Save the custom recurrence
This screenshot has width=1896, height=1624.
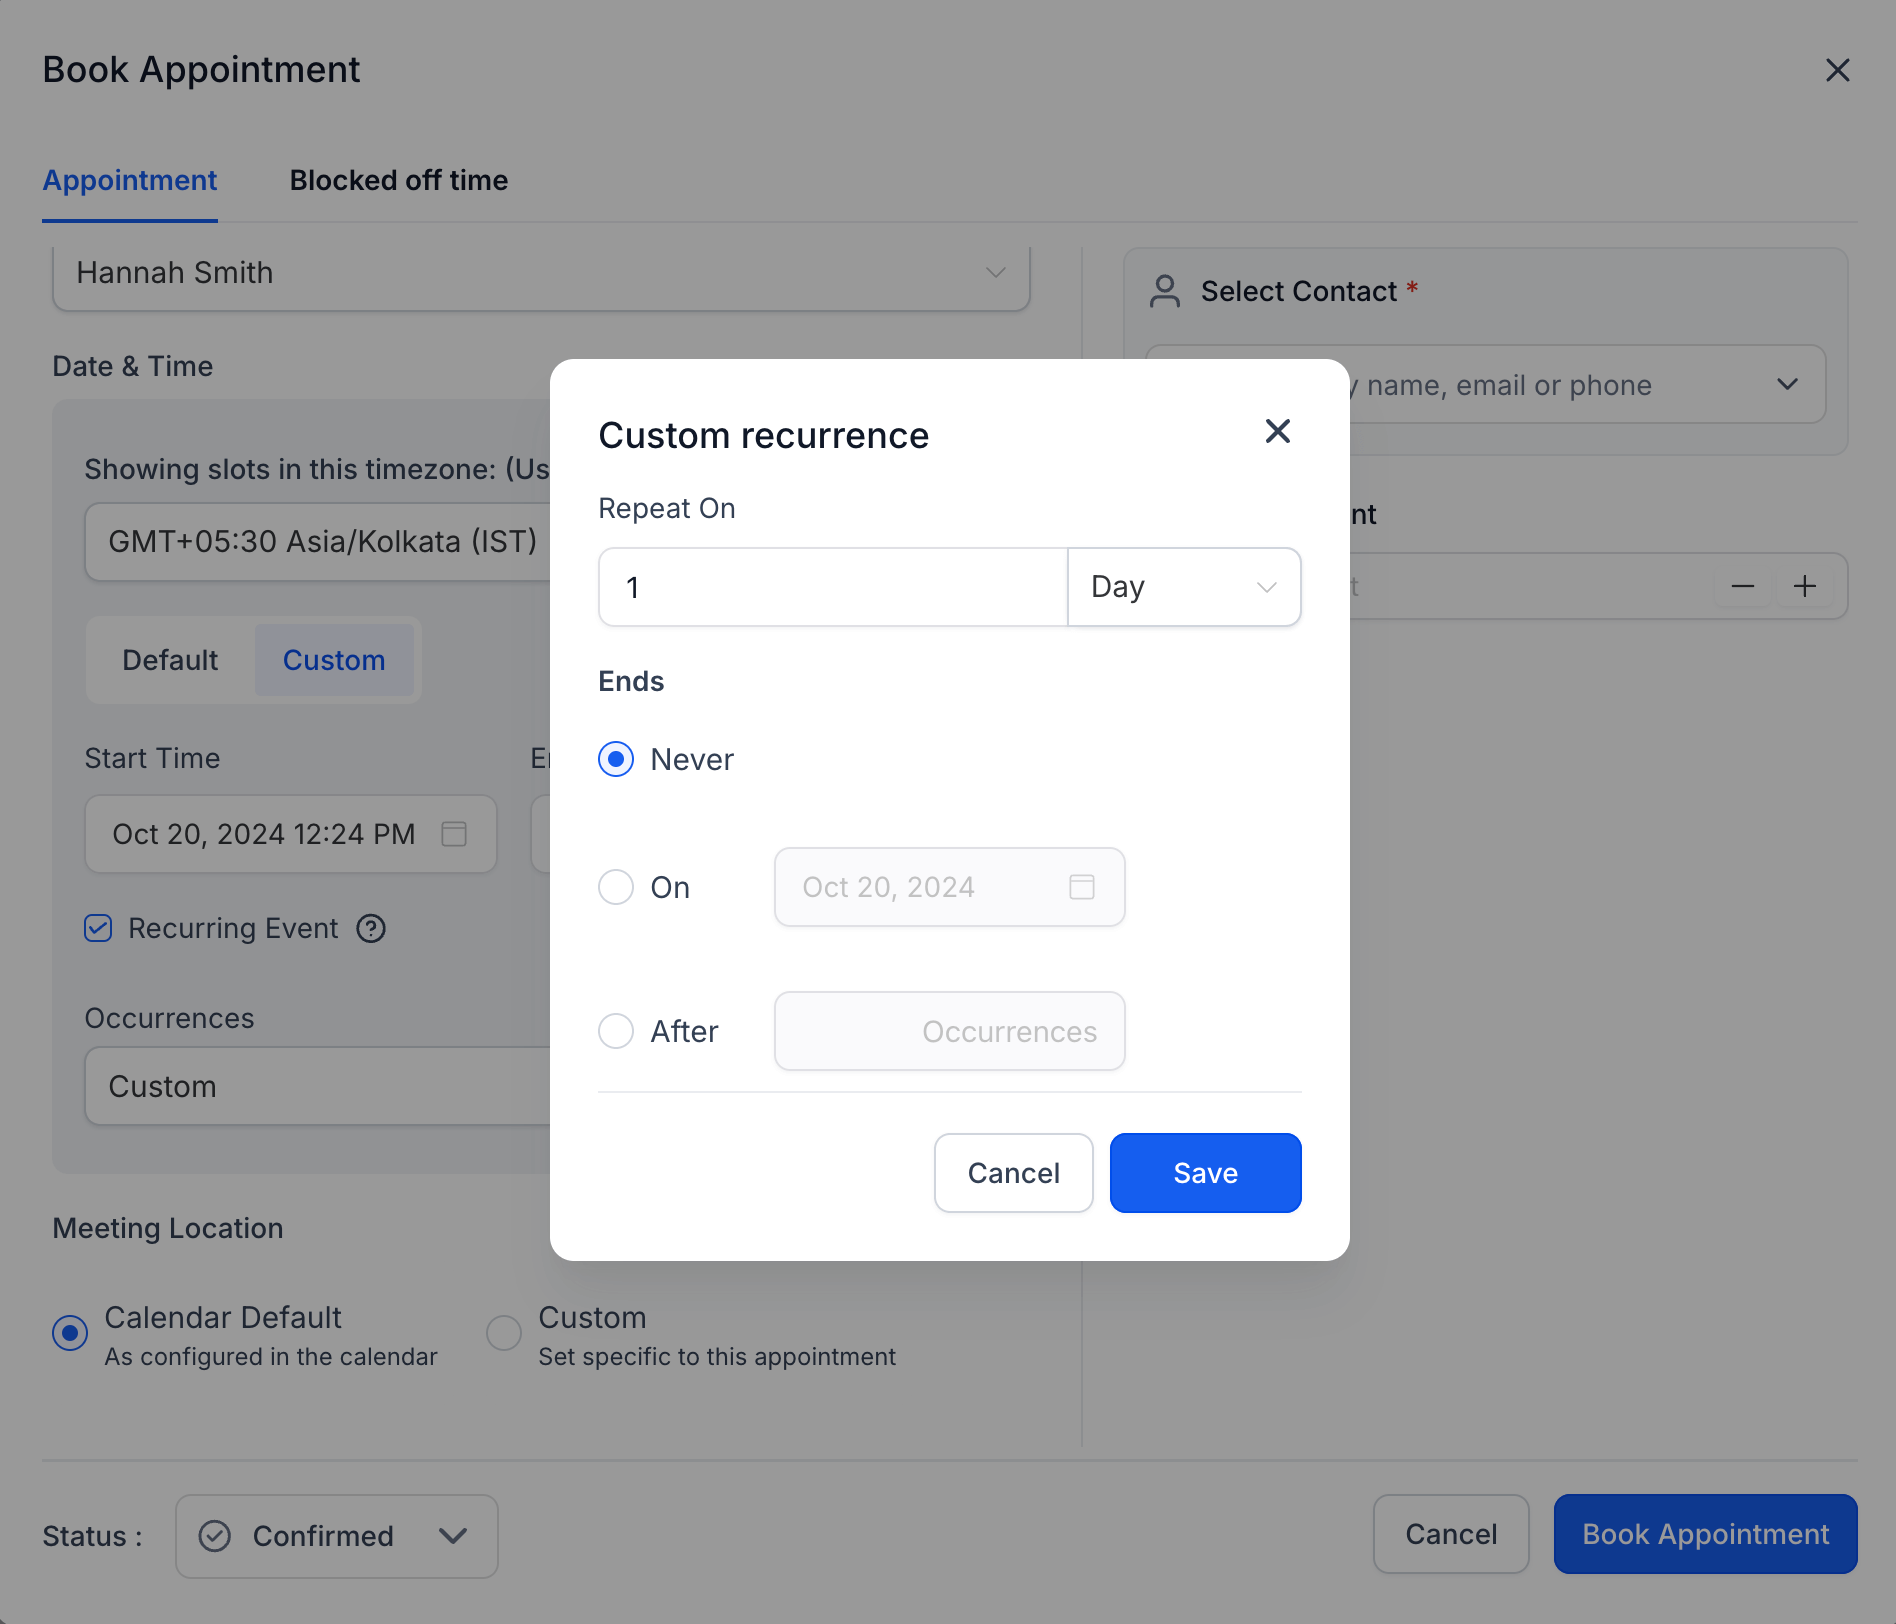pyautogui.click(x=1205, y=1173)
